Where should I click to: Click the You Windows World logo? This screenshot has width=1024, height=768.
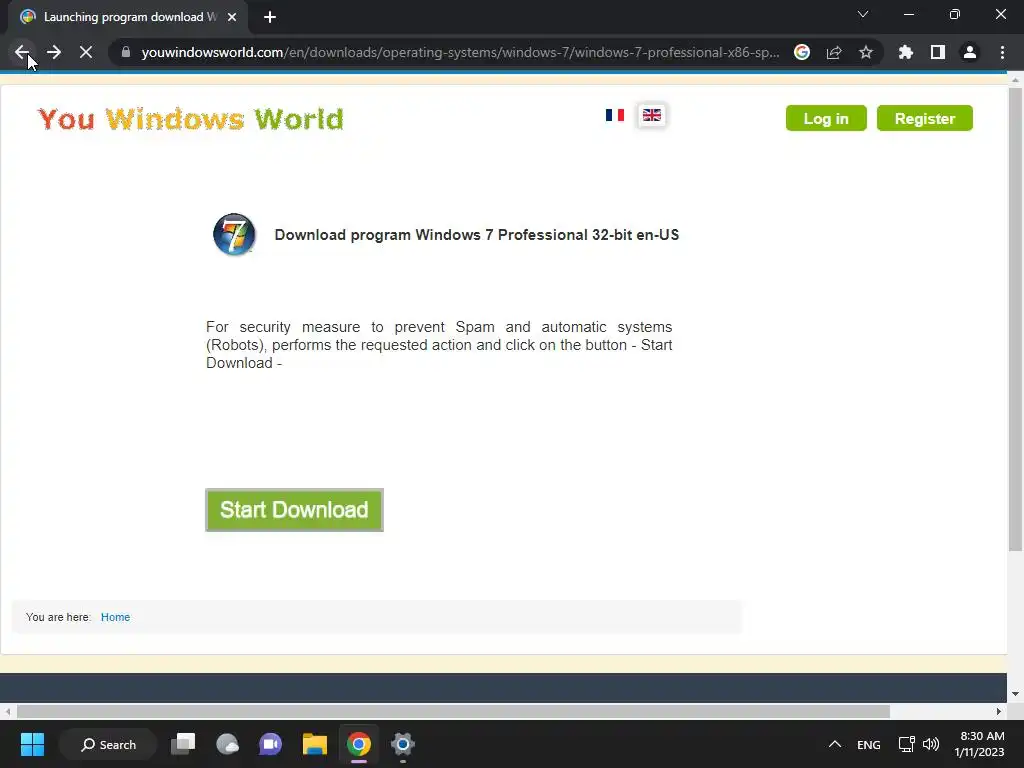click(x=190, y=119)
